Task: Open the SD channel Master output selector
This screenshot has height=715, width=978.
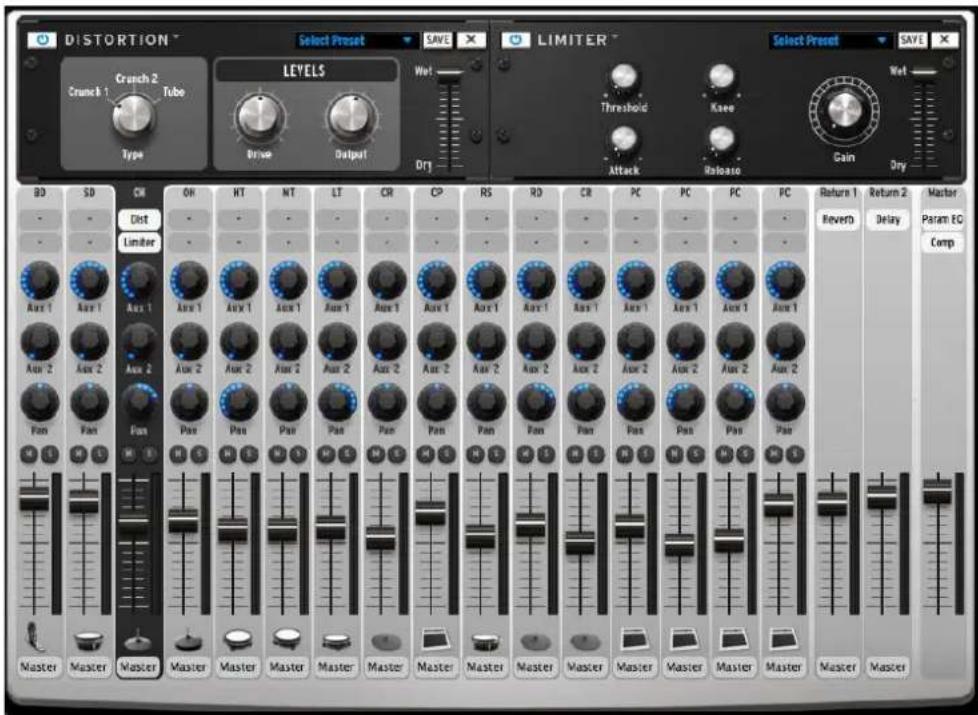Action: [x=89, y=667]
